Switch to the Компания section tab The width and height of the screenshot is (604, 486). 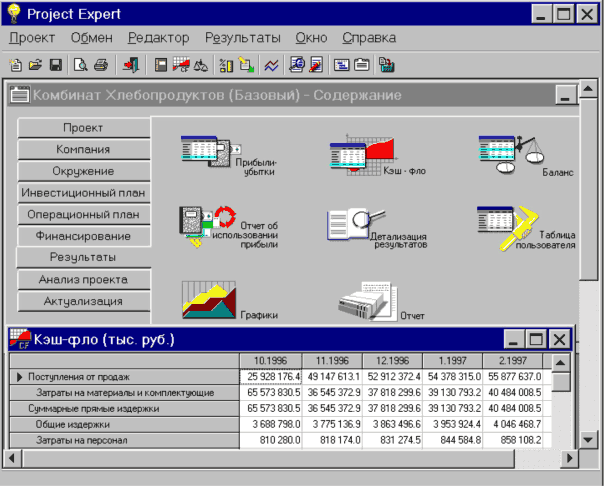(84, 149)
